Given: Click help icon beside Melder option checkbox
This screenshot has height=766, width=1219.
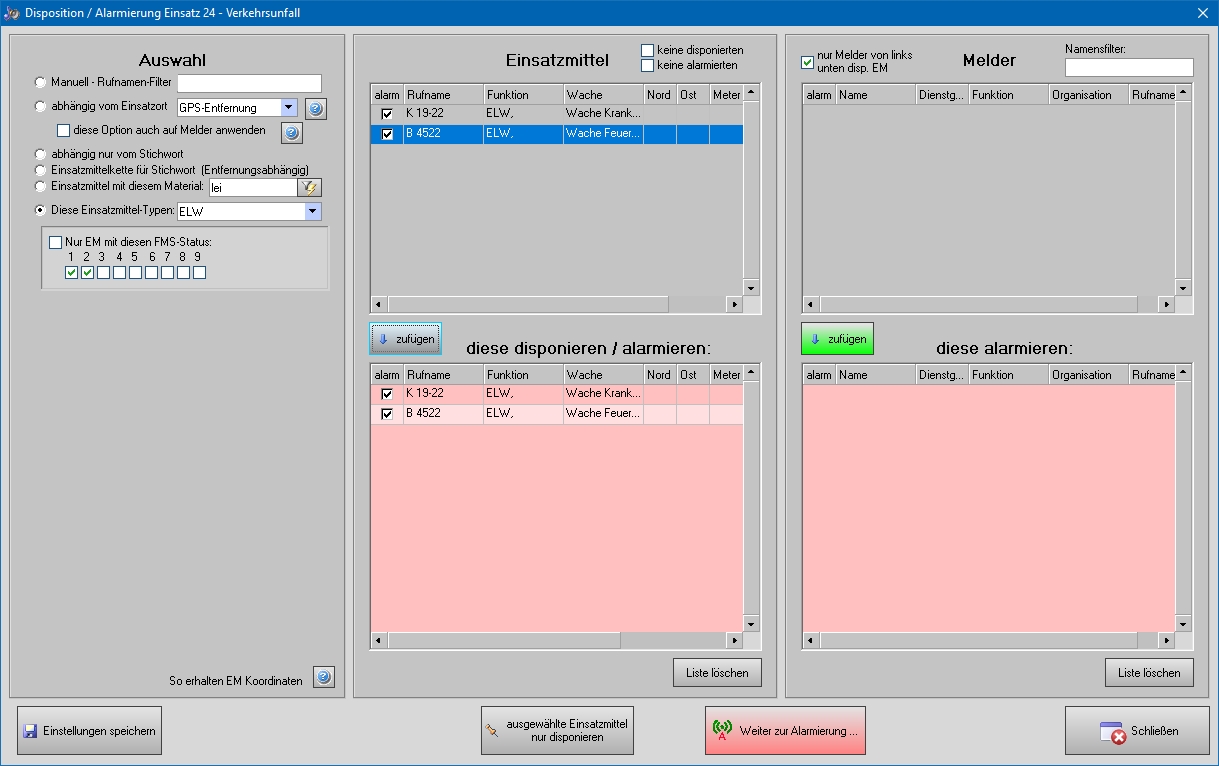Looking at the screenshot, I should 291,133.
